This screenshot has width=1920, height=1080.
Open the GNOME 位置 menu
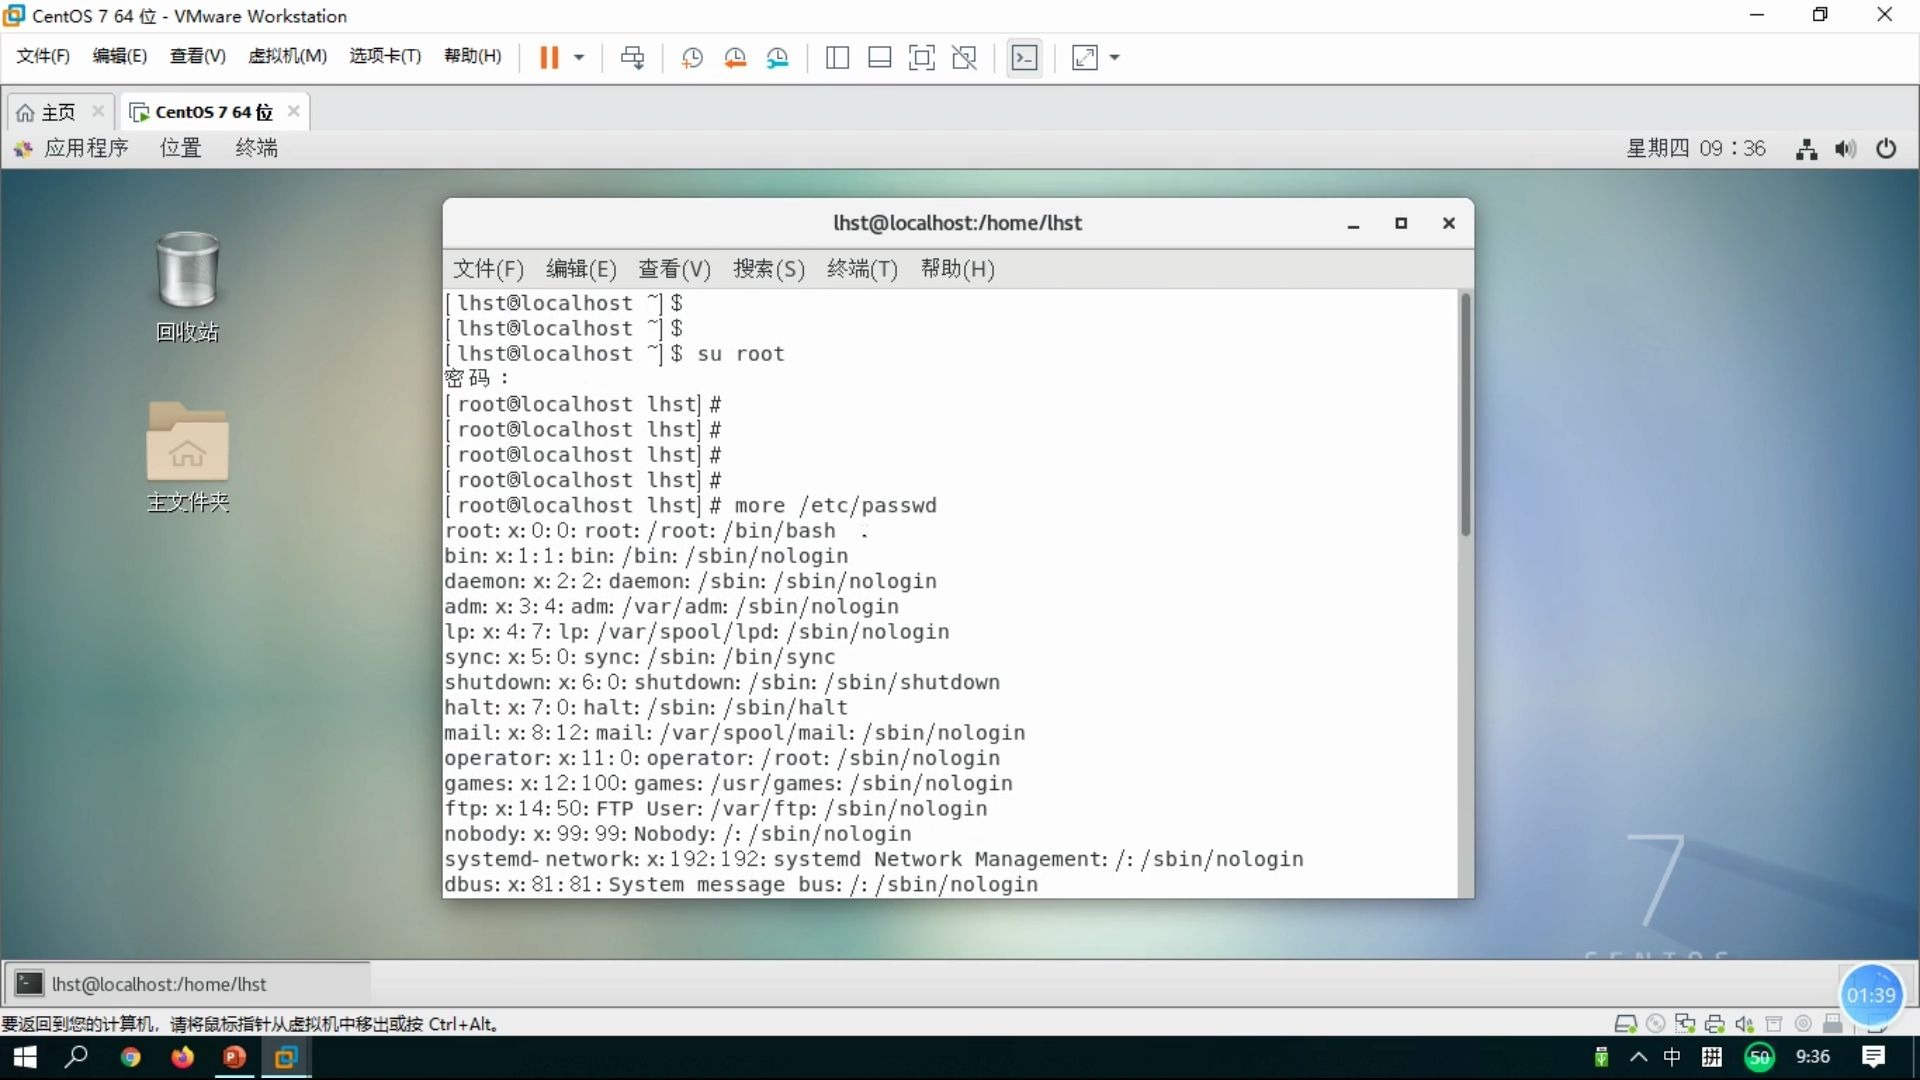(x=181, y=148)
